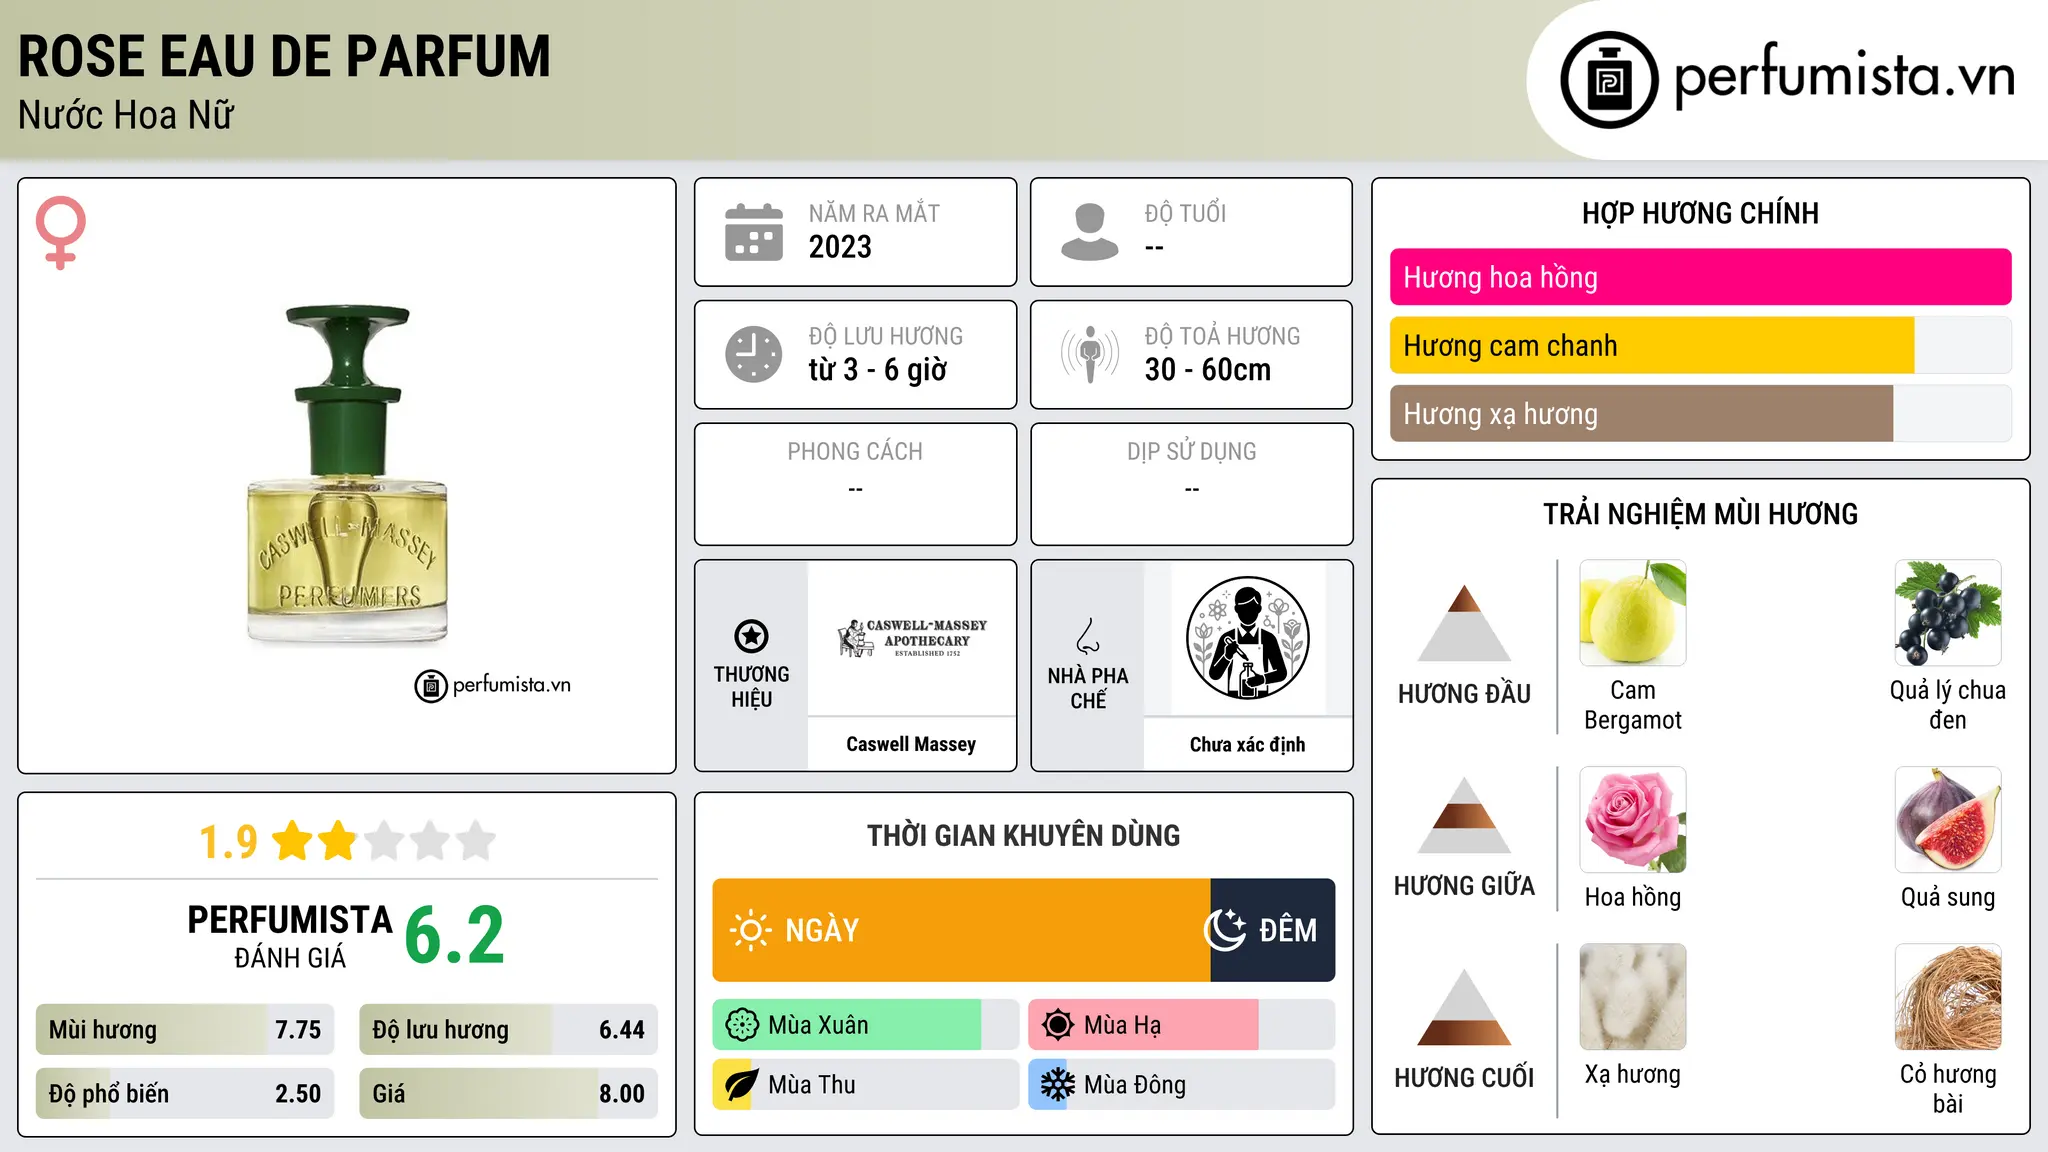2048x1152 pixels.
Task: Open the Cam Bergamot note image
Action: pos(1633,613)
